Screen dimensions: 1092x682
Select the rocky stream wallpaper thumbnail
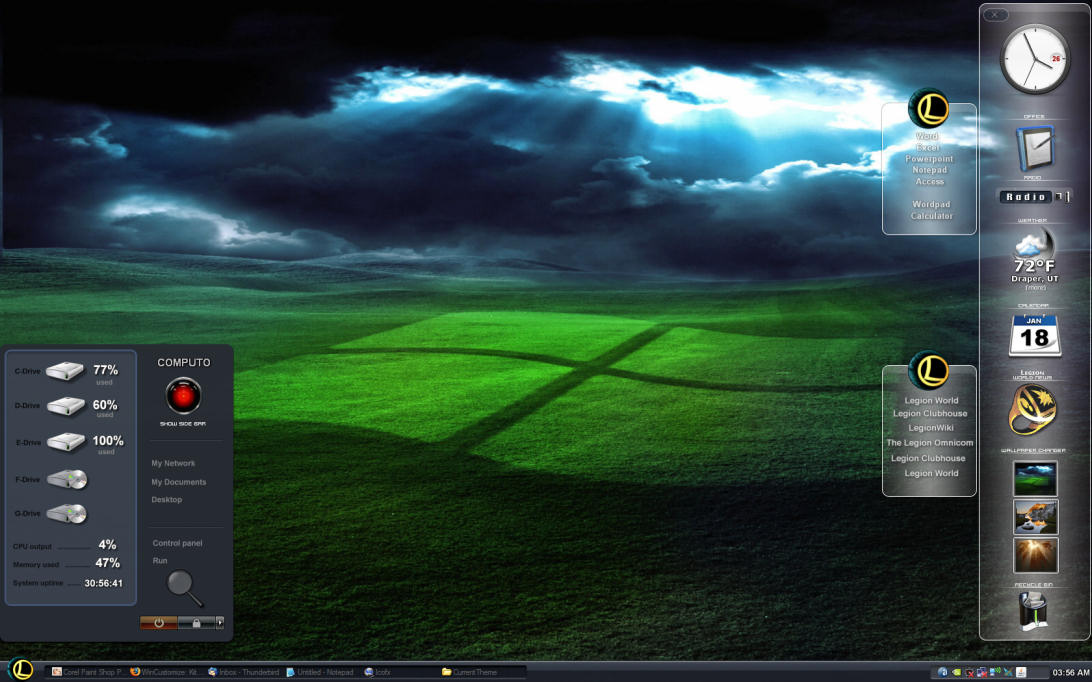[1035, 517]
